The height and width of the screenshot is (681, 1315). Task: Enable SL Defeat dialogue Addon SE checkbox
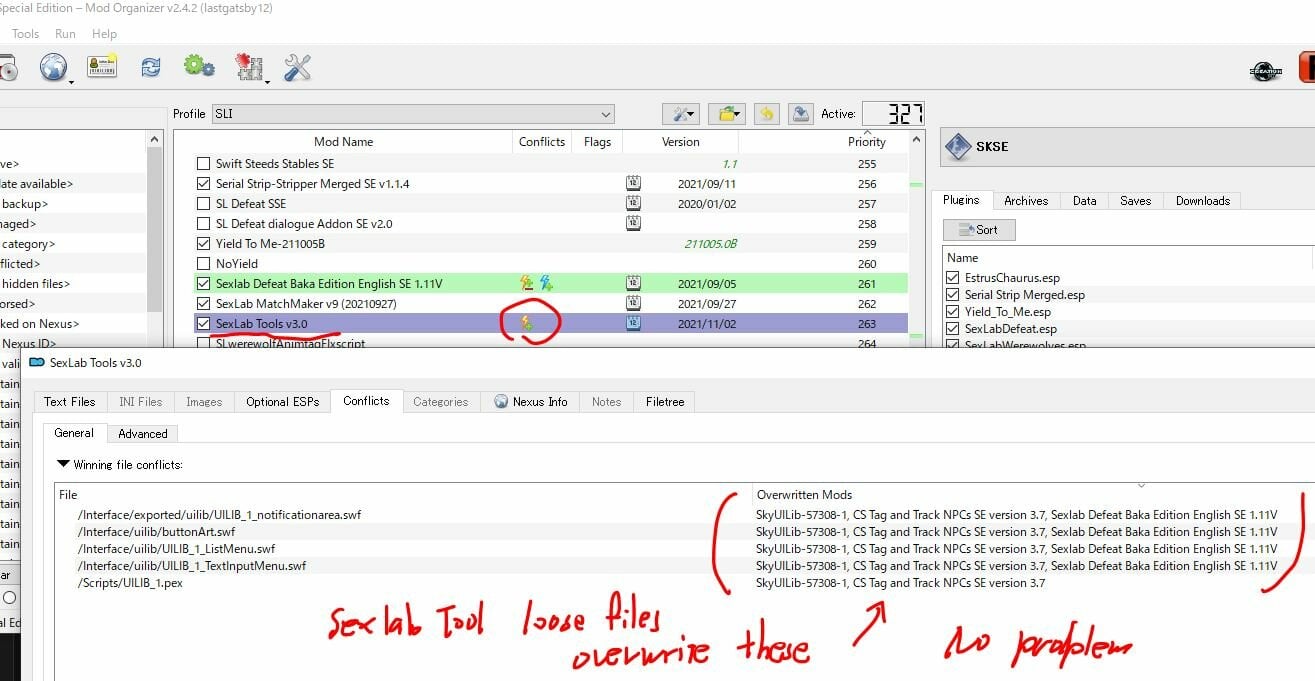204,223
